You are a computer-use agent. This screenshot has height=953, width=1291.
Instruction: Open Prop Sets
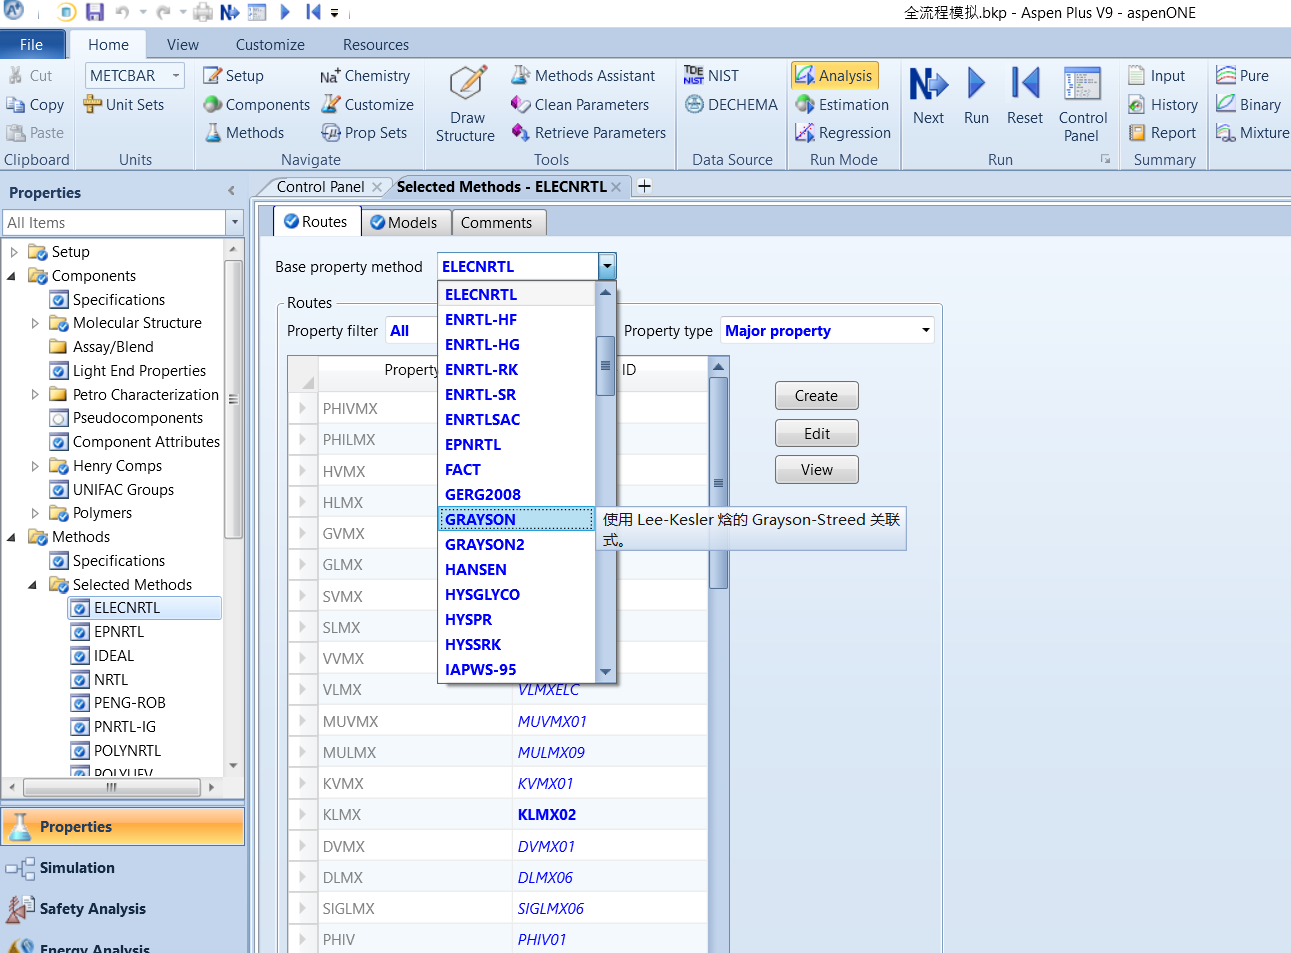coord(364,132)
